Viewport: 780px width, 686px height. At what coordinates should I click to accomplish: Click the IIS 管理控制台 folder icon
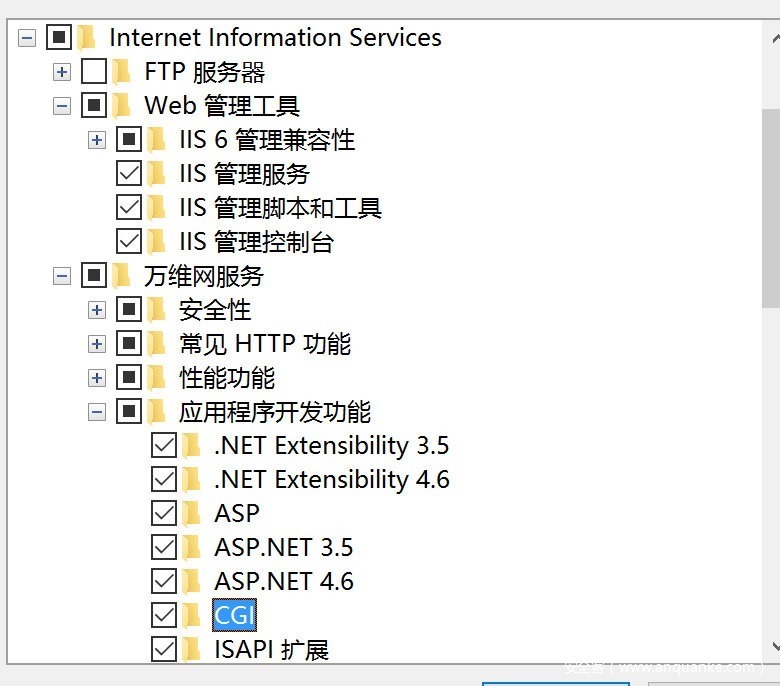pyautogui.click(x=157, y=242)
